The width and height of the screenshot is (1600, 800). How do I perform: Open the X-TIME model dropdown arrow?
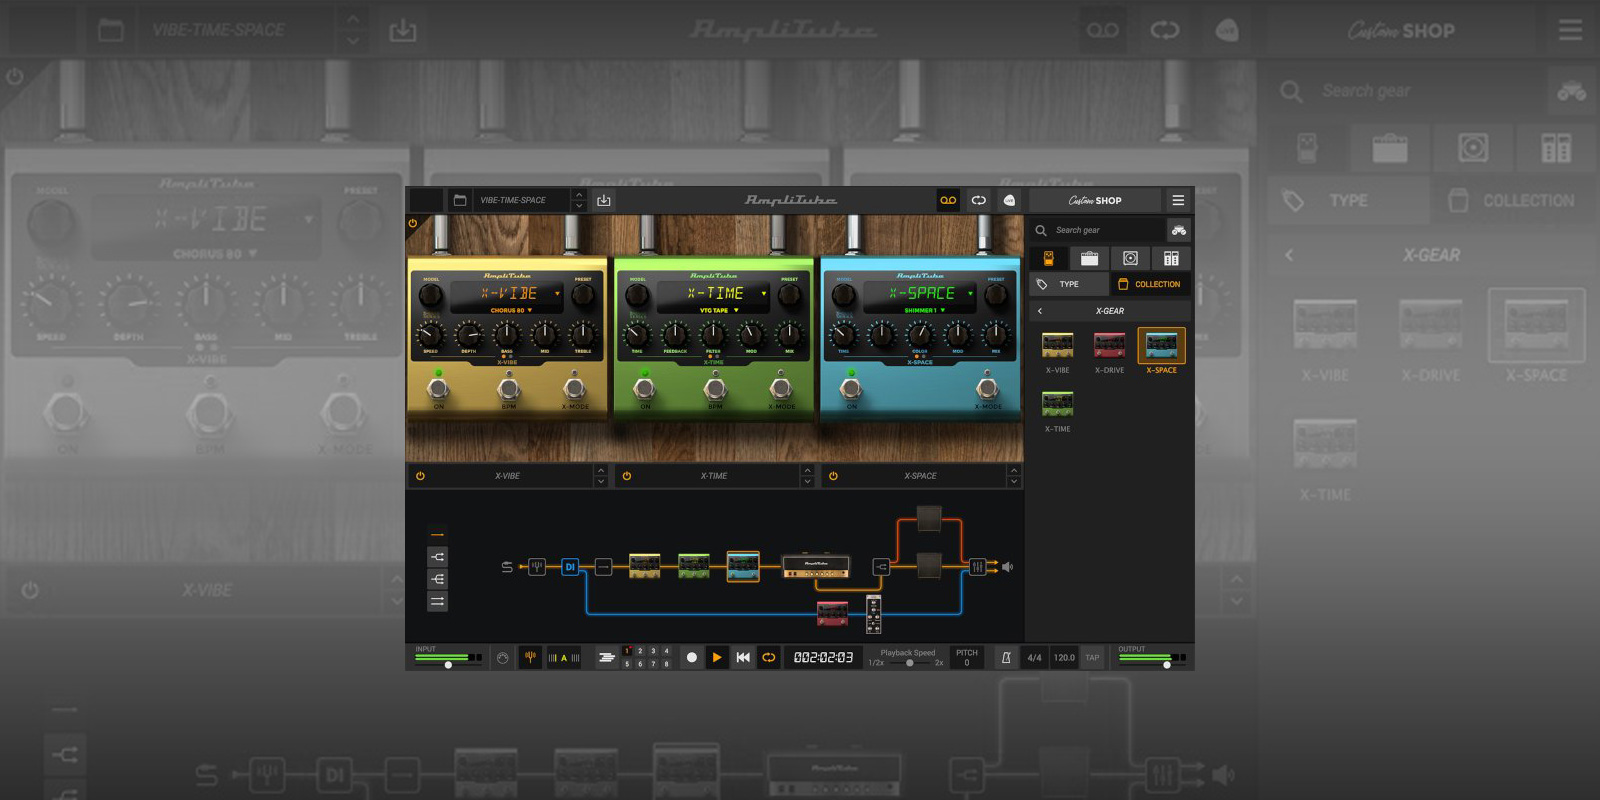(x=764, y=294)
